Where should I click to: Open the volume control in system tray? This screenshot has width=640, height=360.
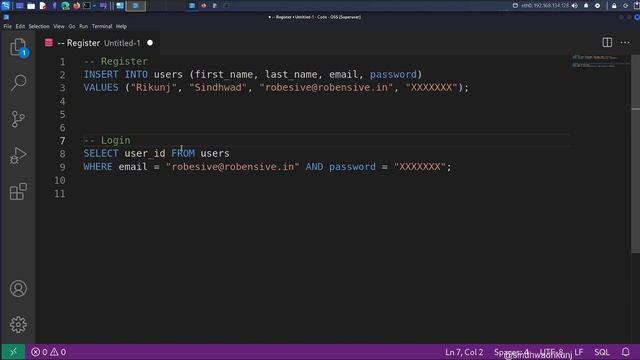(x=575, y=6)
